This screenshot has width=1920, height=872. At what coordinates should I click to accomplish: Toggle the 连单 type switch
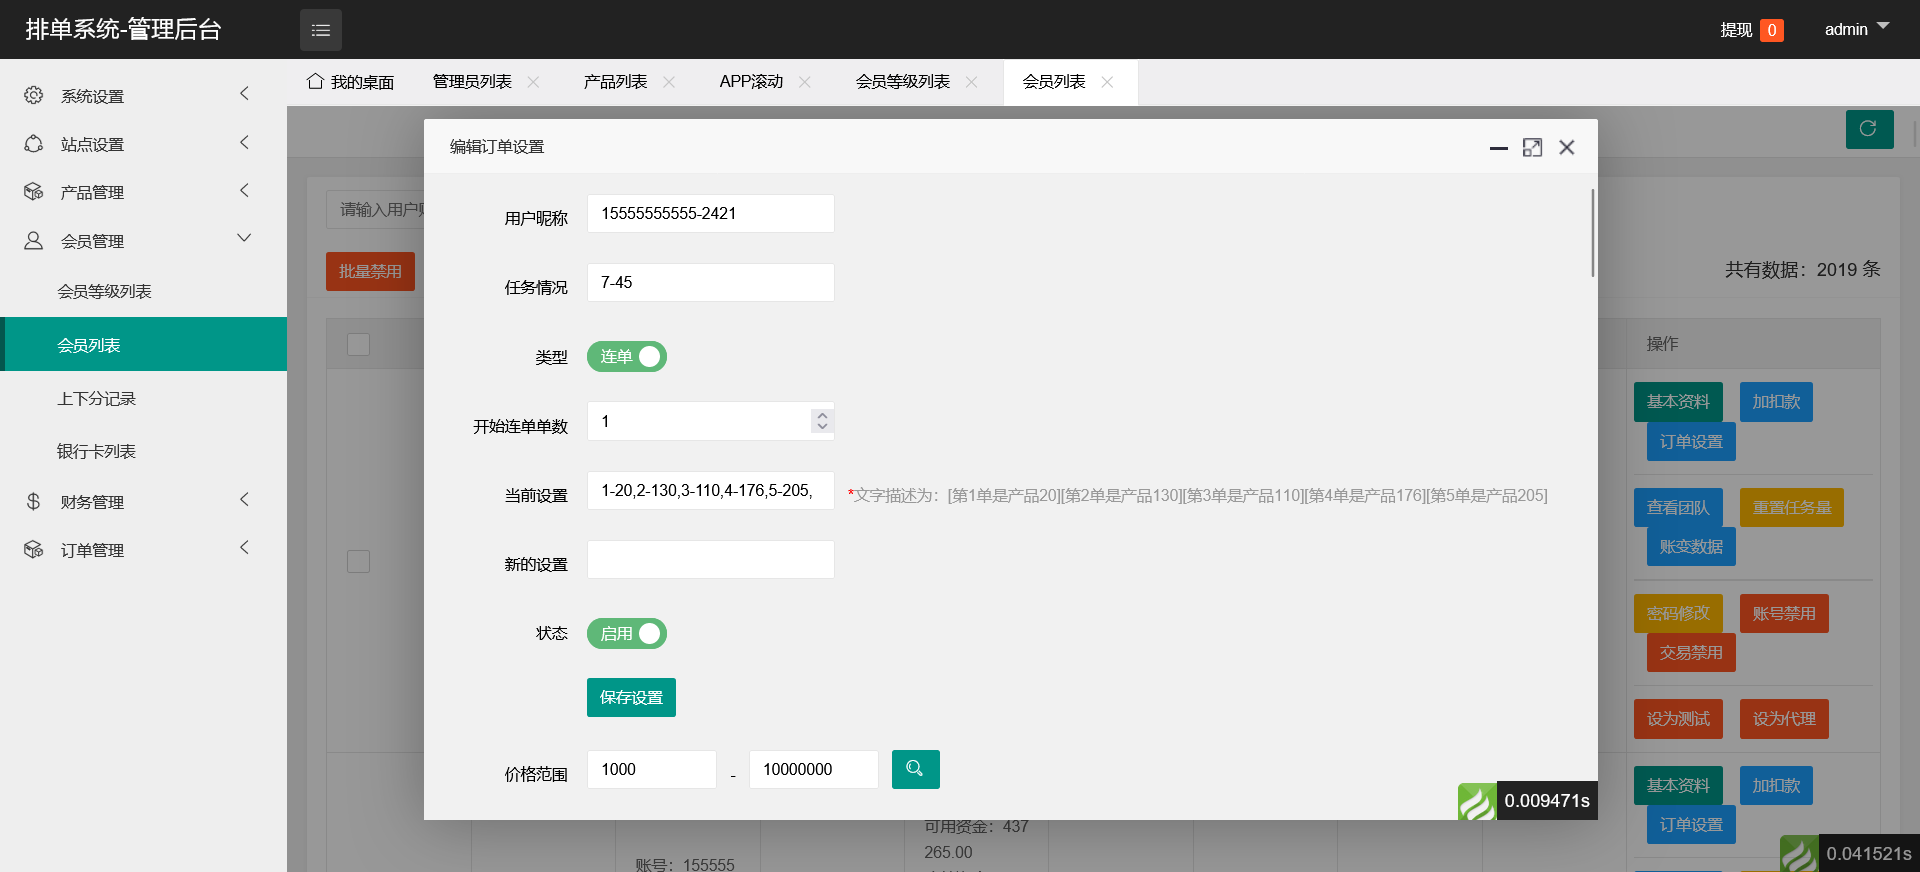coord(627,357)
